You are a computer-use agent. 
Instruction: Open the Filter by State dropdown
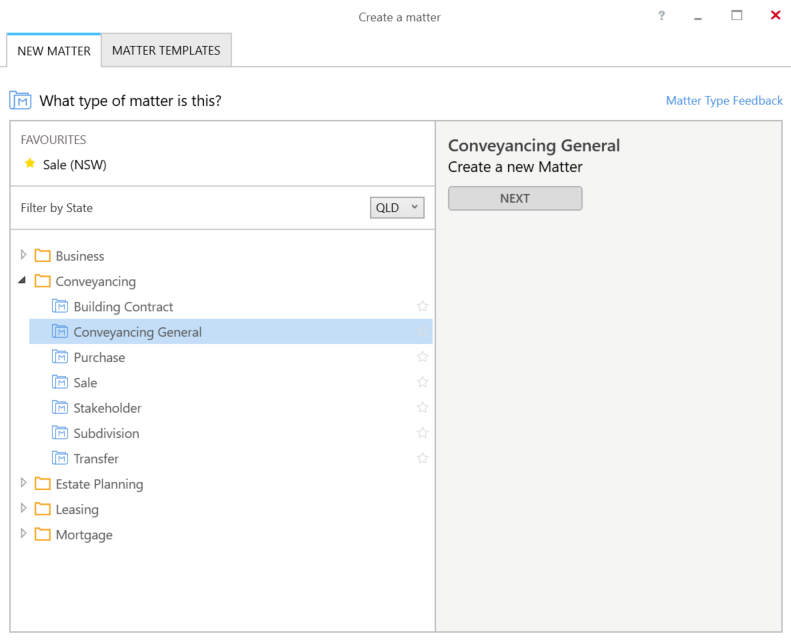[397, 208]
